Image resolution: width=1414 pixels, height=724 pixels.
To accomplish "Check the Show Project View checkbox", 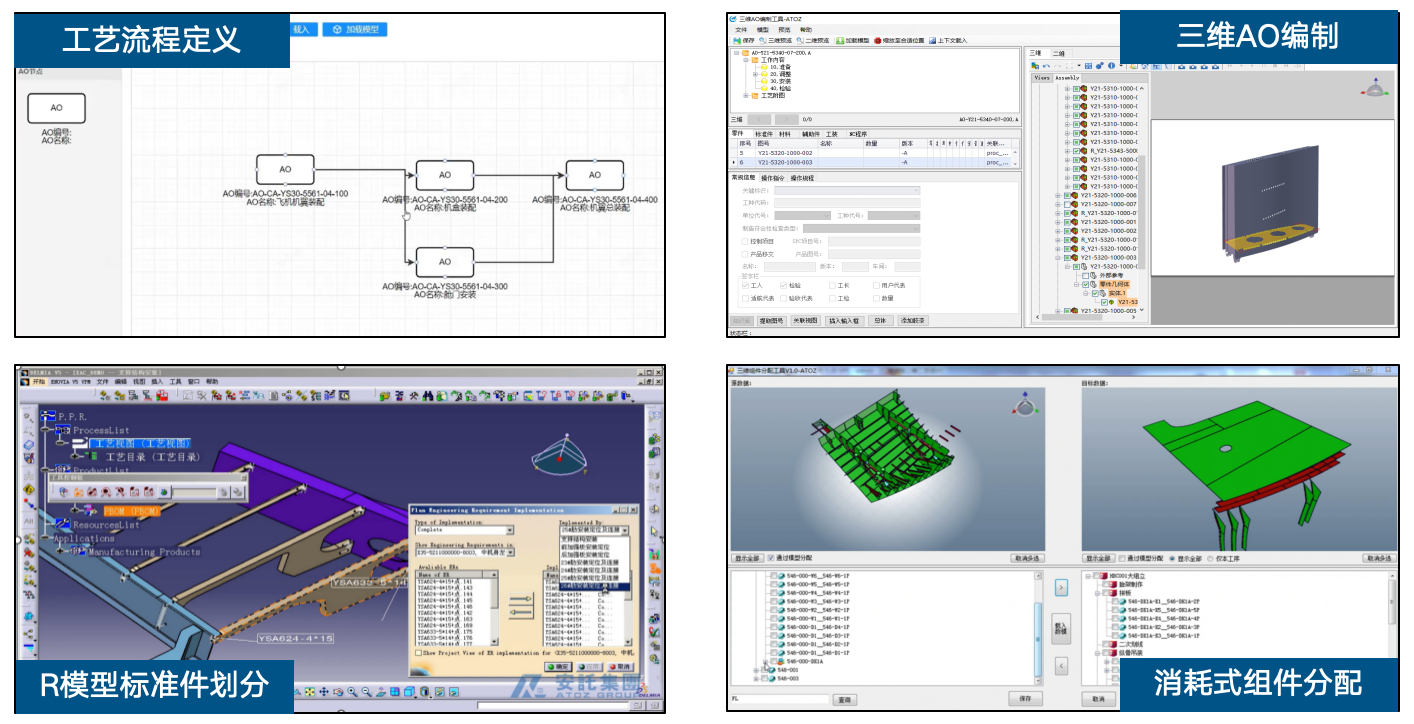I will (419, 653).
